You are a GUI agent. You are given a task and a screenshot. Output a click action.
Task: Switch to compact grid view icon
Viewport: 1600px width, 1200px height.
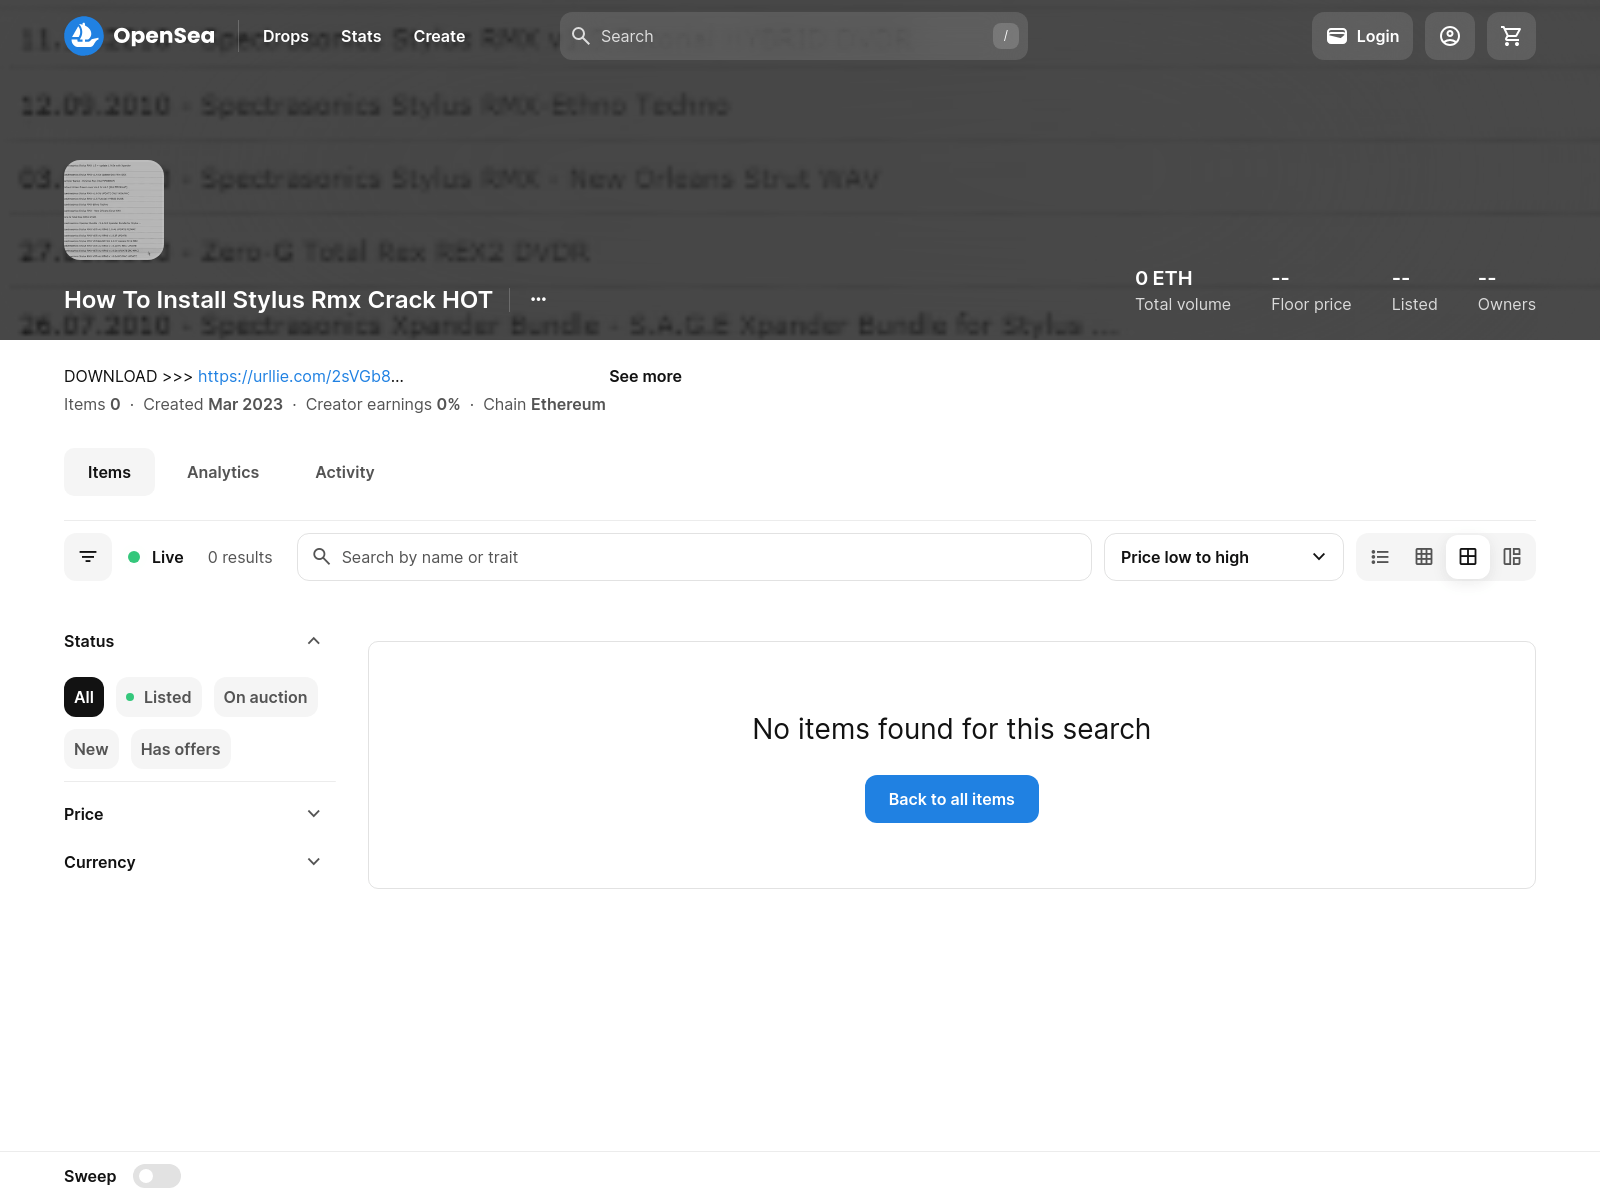click(1424, 557)
